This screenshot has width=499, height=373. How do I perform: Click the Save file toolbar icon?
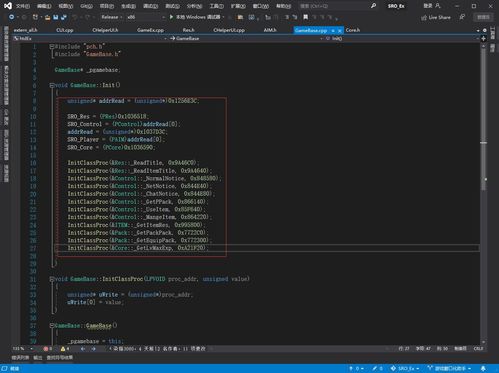pos(56,17)
